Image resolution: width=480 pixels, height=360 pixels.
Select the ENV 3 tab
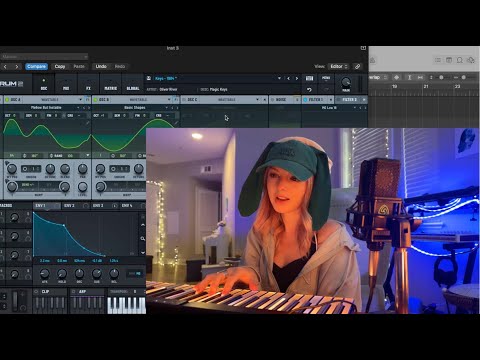click(105, 206)
